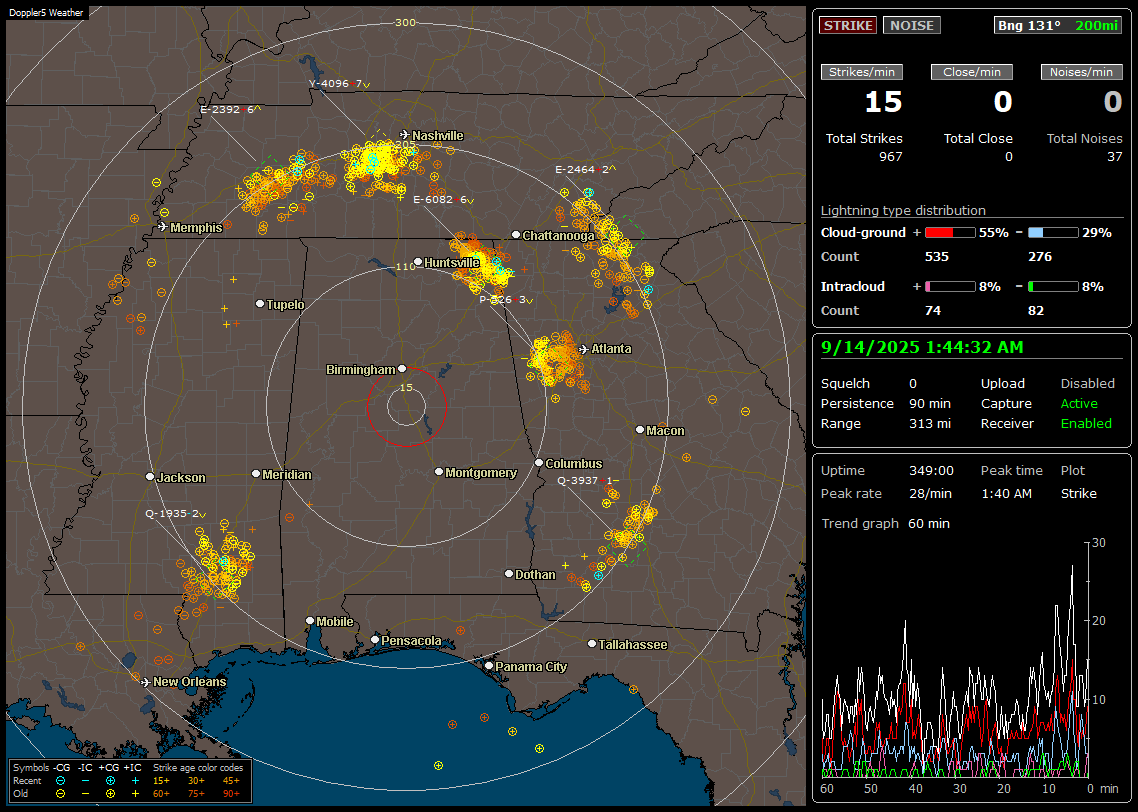1138x812 pixels.
Task: Click the negative intracloud green bar
Action: (x=1053, y=287)
